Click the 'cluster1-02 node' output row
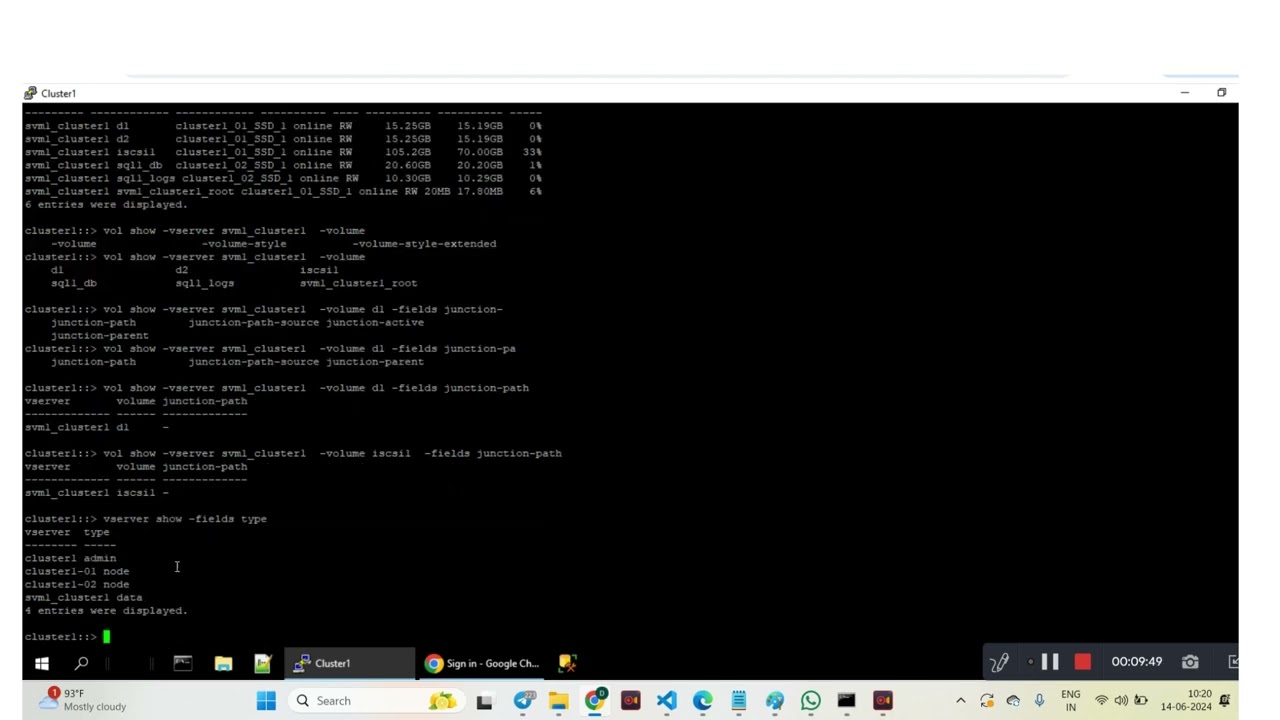Image resolution: width=1280 pixels, height=720 pixels. (x=77, y=584)
